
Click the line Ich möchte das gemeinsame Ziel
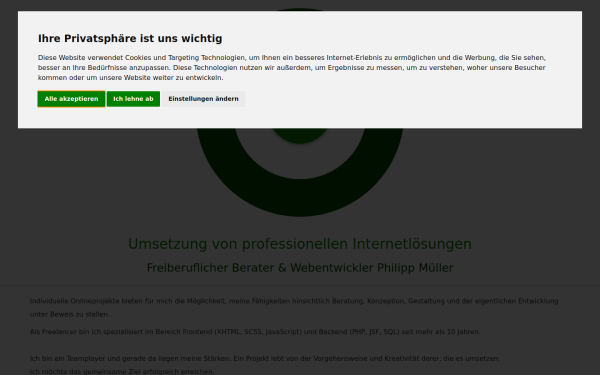click(x=122, y=372)
